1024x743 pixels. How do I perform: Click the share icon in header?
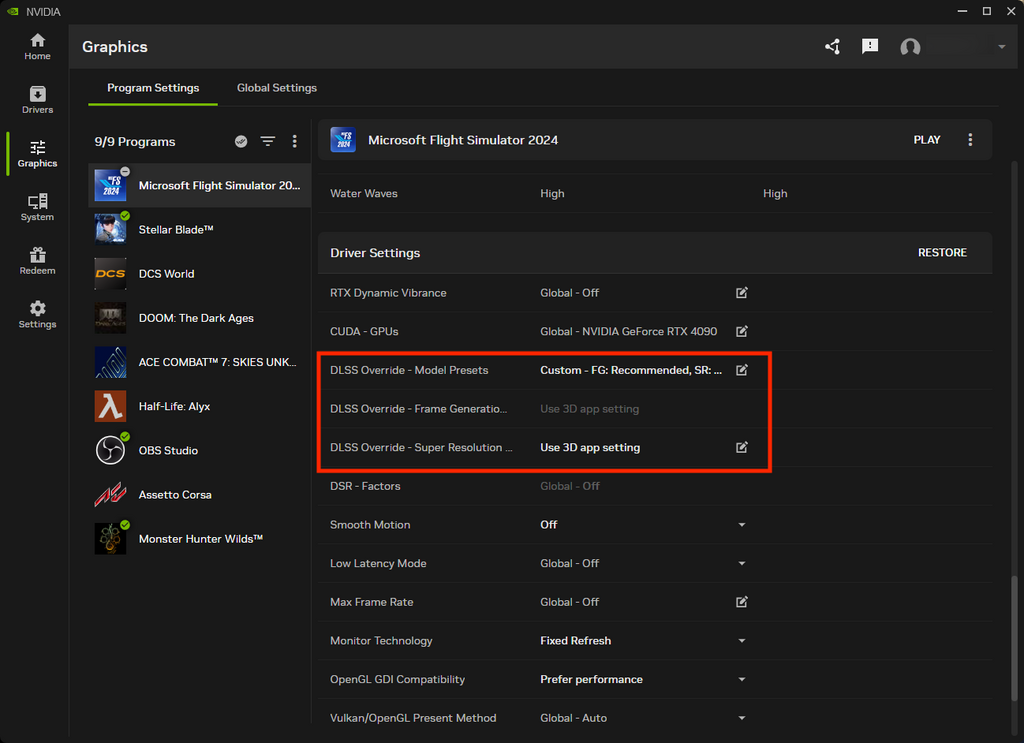tap(832, 47)
